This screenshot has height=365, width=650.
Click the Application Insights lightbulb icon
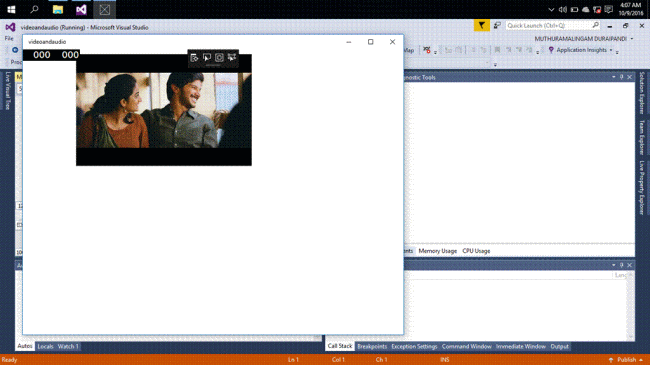click(551, 50)
